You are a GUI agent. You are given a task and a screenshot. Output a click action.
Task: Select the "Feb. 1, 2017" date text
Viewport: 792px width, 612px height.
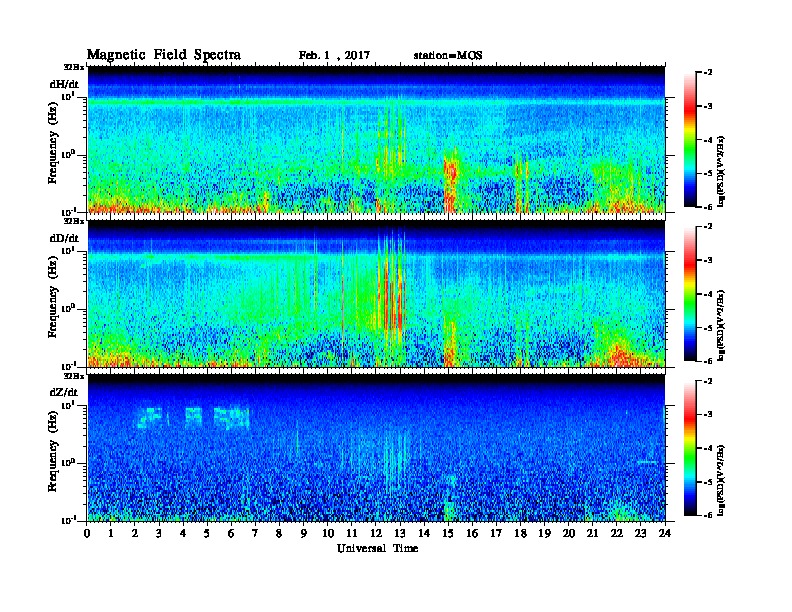(x=334, y=56)
